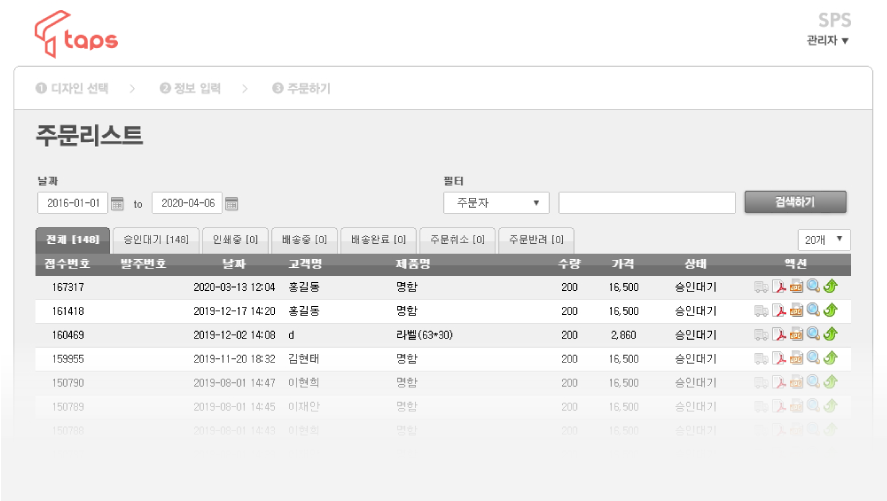Open the start date calendar picker icon
The width and height of the screenshot is (887, 501).
click(117, 204)
